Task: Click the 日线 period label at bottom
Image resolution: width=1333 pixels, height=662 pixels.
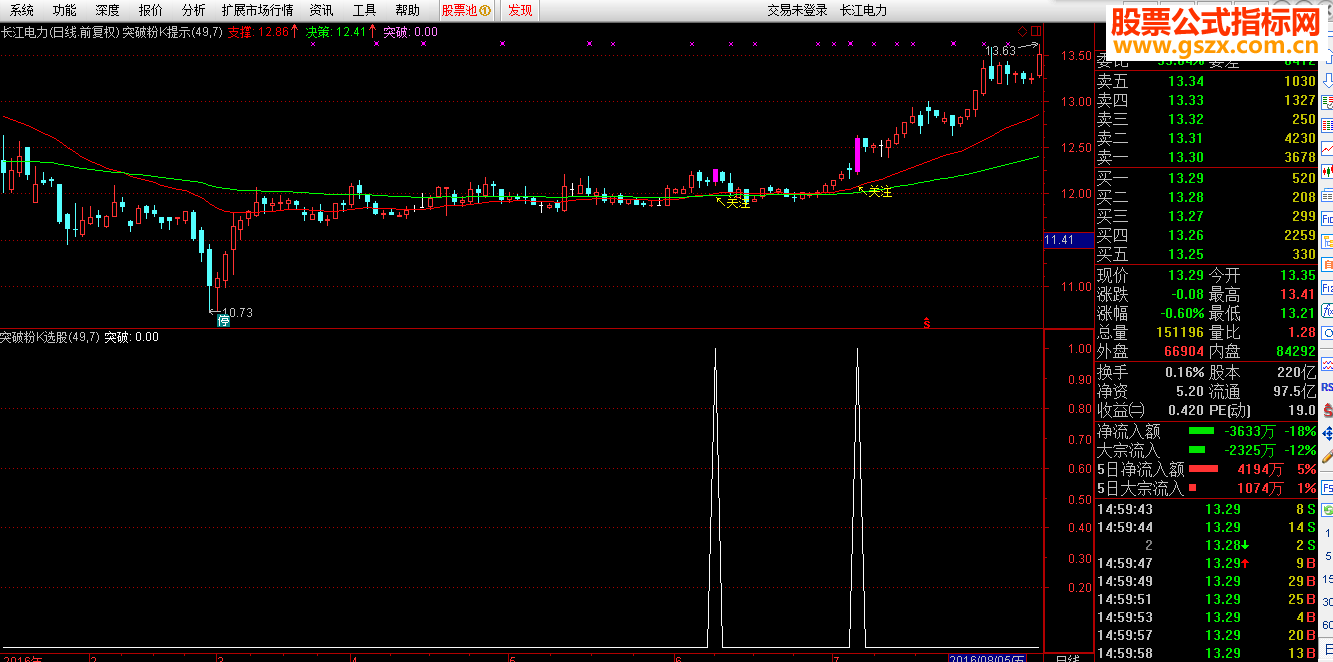Action: tap(1068, 658)
